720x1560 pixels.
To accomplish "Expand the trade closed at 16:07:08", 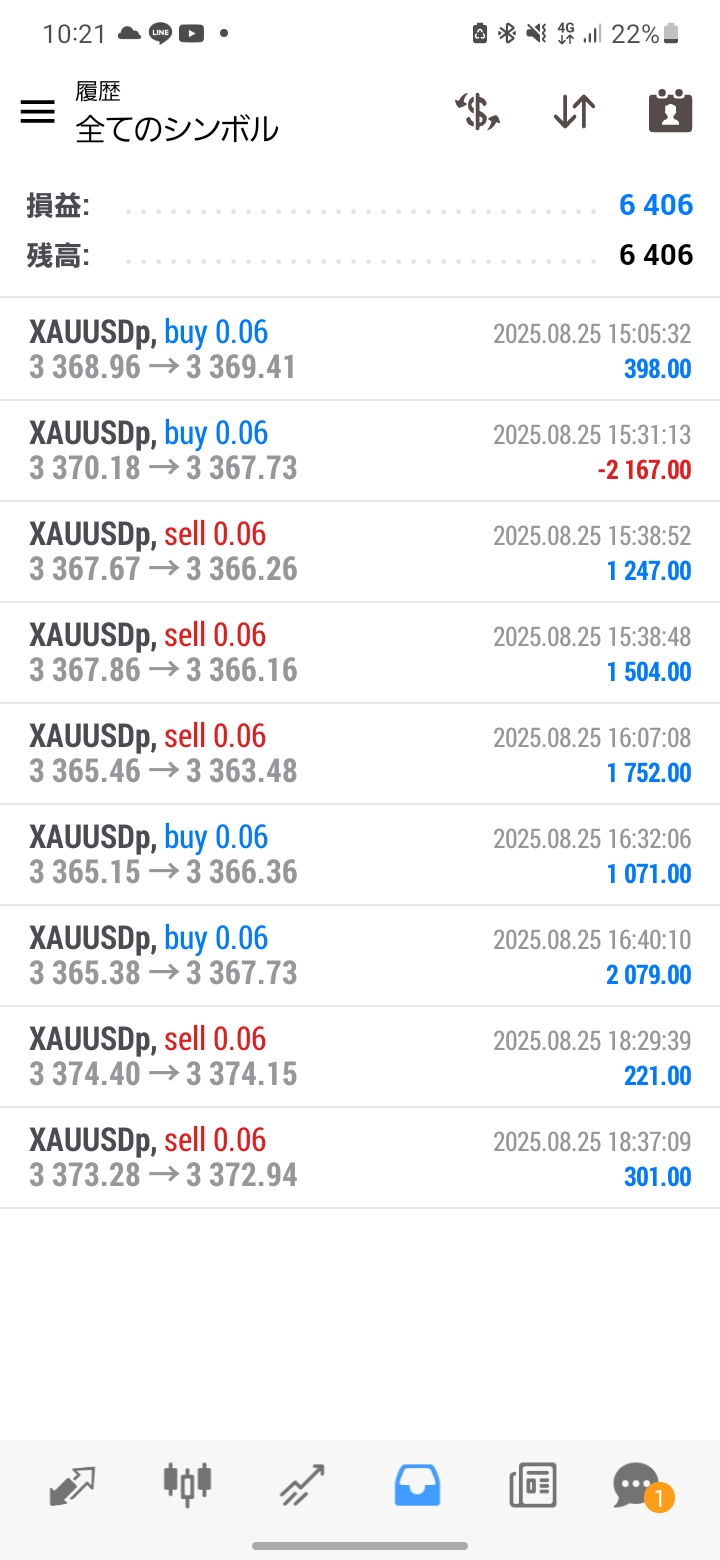I will click(360, 754).
